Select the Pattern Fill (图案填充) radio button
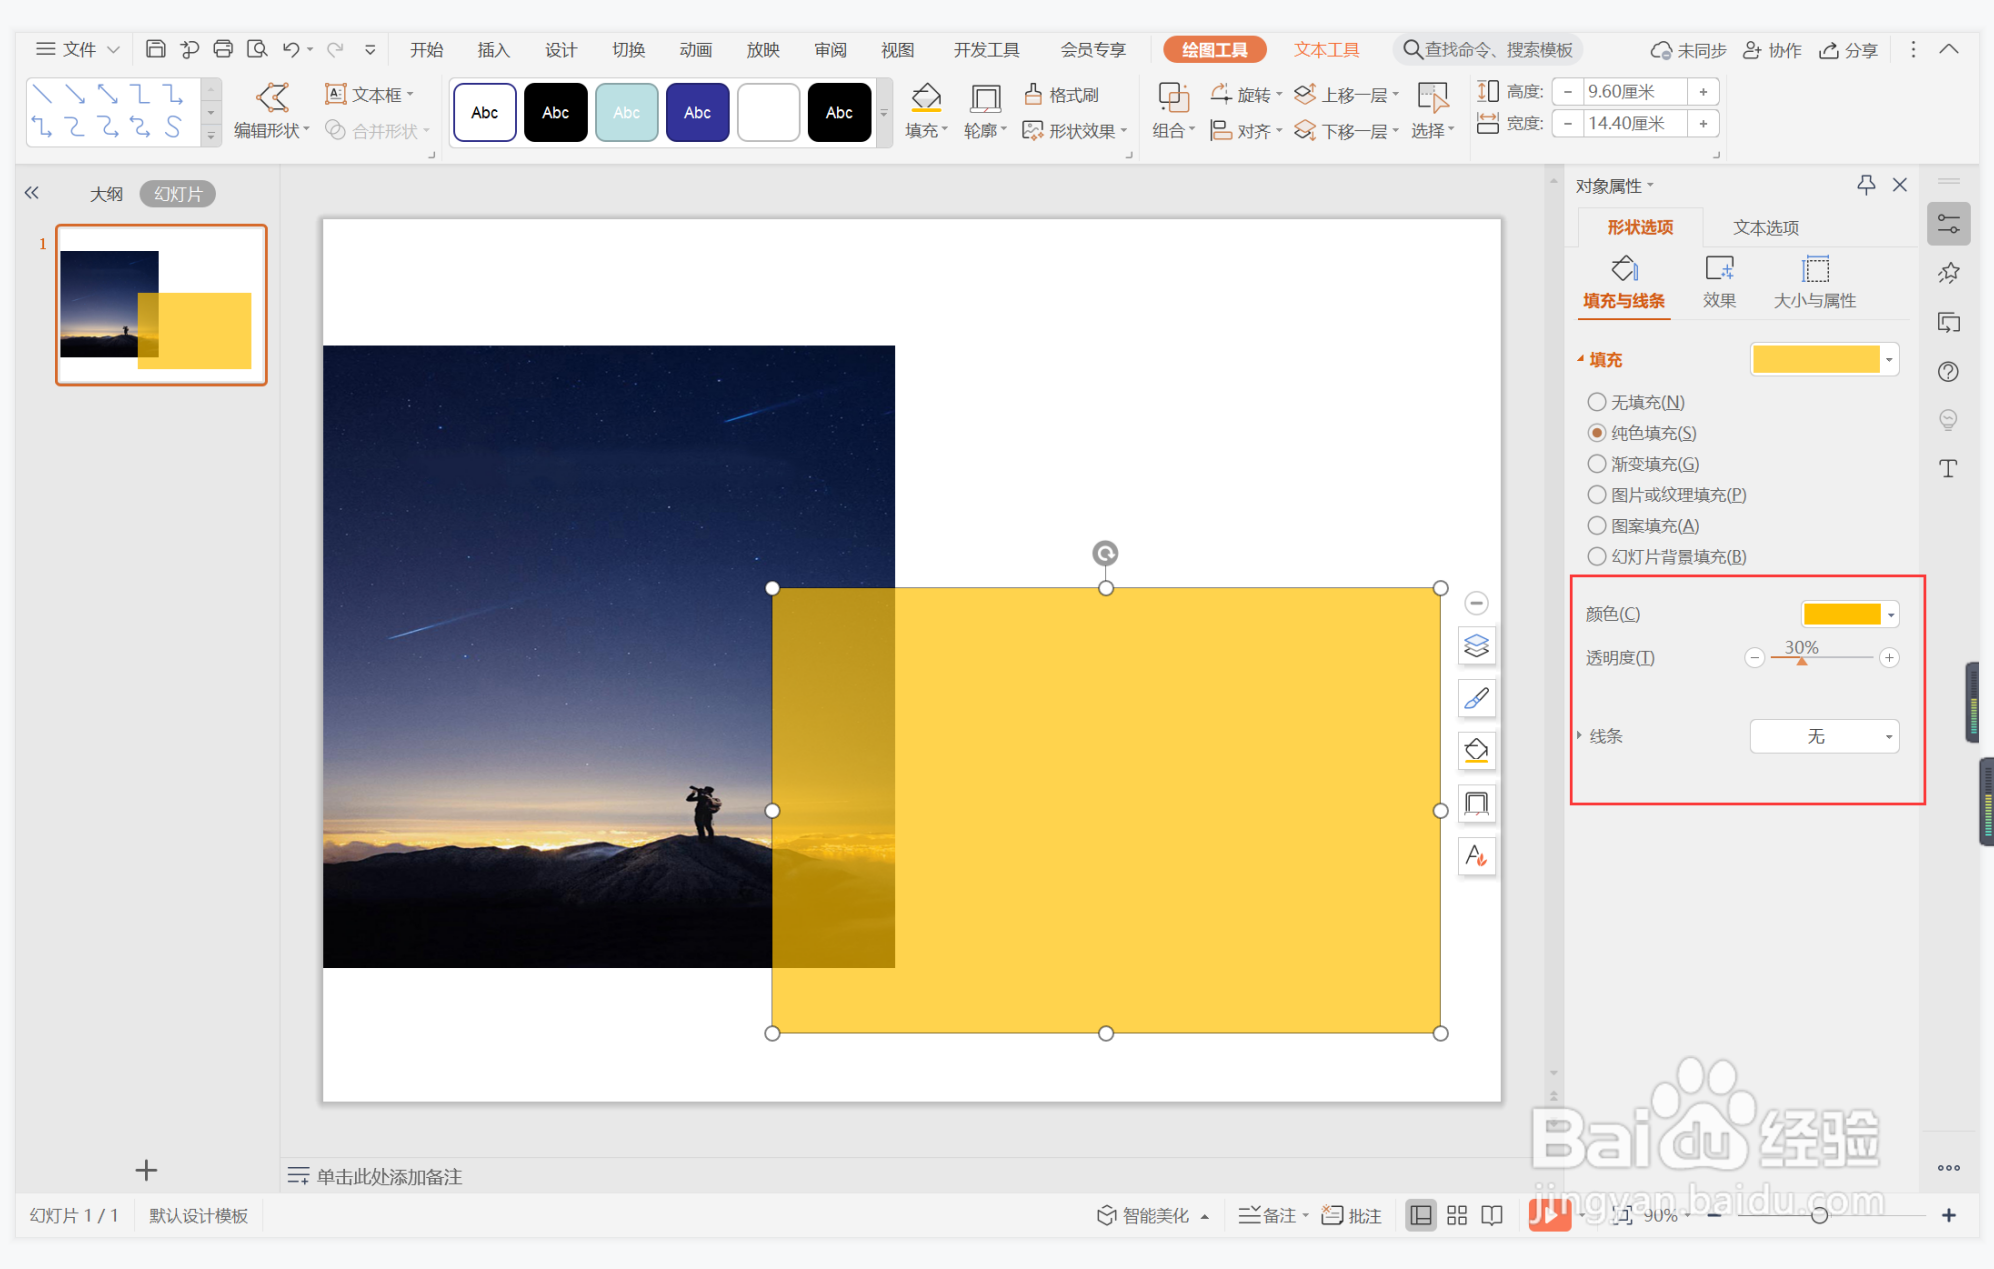The height and width of the screenshot is (1269, 1994). (1597, 526)
